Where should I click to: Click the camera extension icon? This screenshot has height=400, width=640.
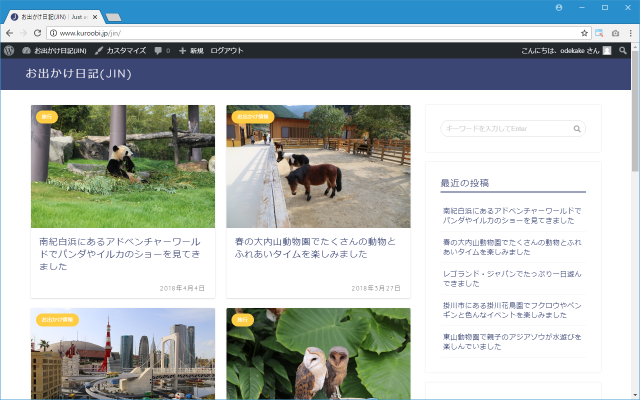click(x=616, y=33)
